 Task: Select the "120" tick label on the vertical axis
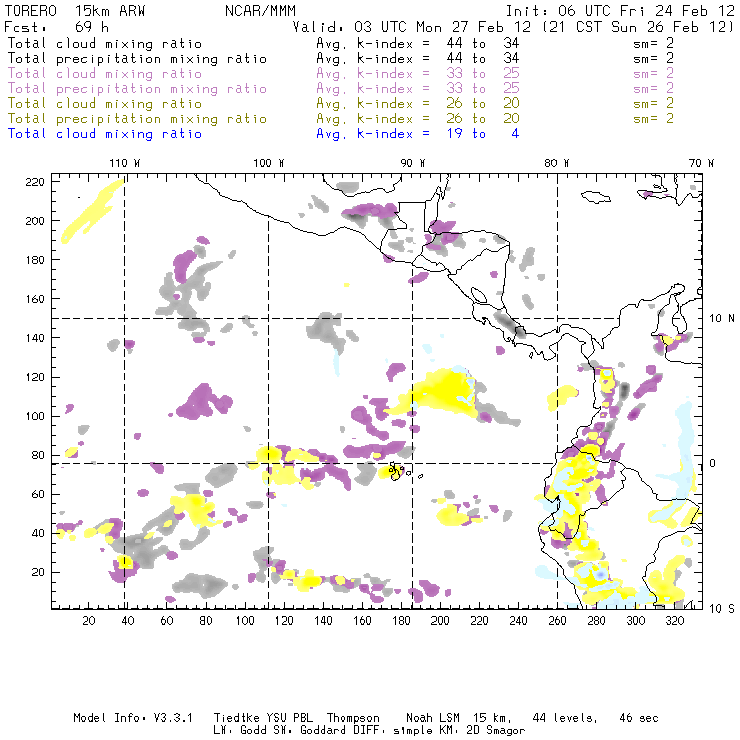coord(35,377)
